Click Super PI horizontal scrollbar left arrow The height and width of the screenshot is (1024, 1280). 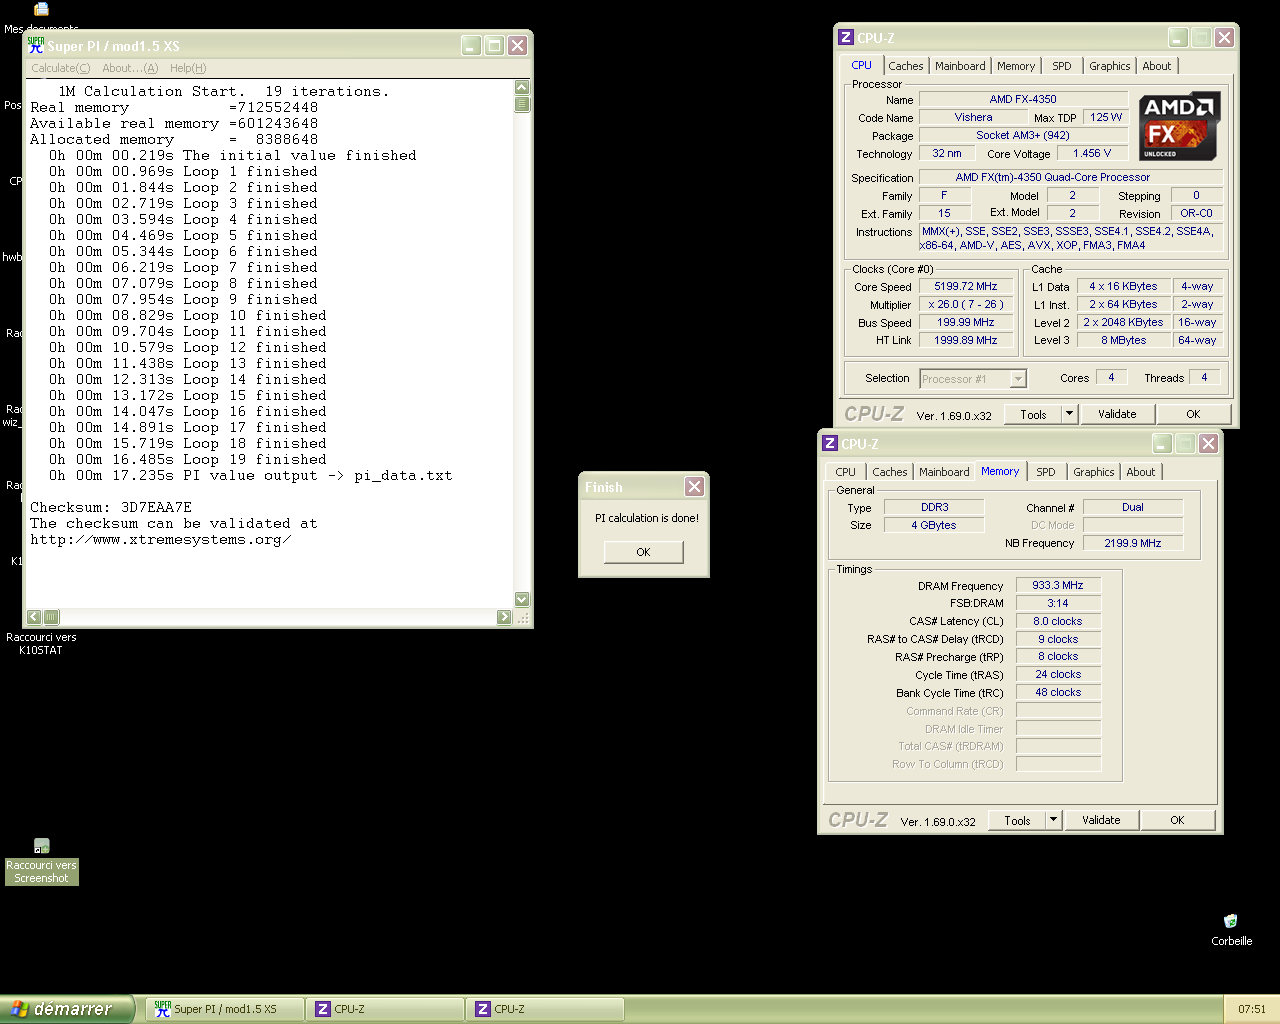34,617
